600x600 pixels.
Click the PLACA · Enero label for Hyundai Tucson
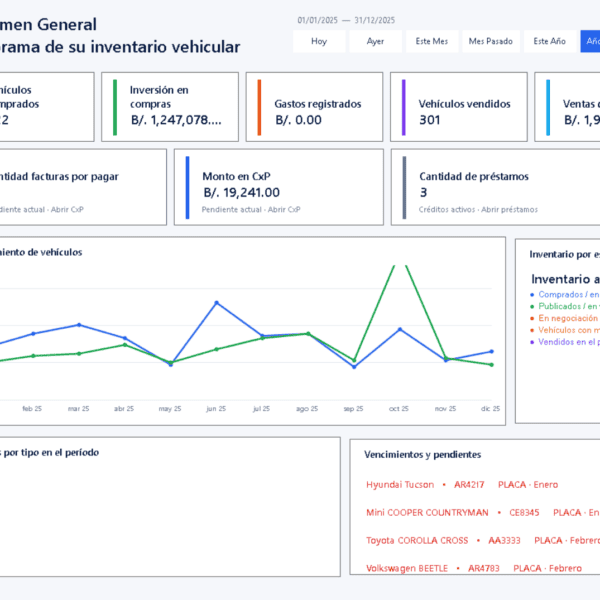click(528, 484)
